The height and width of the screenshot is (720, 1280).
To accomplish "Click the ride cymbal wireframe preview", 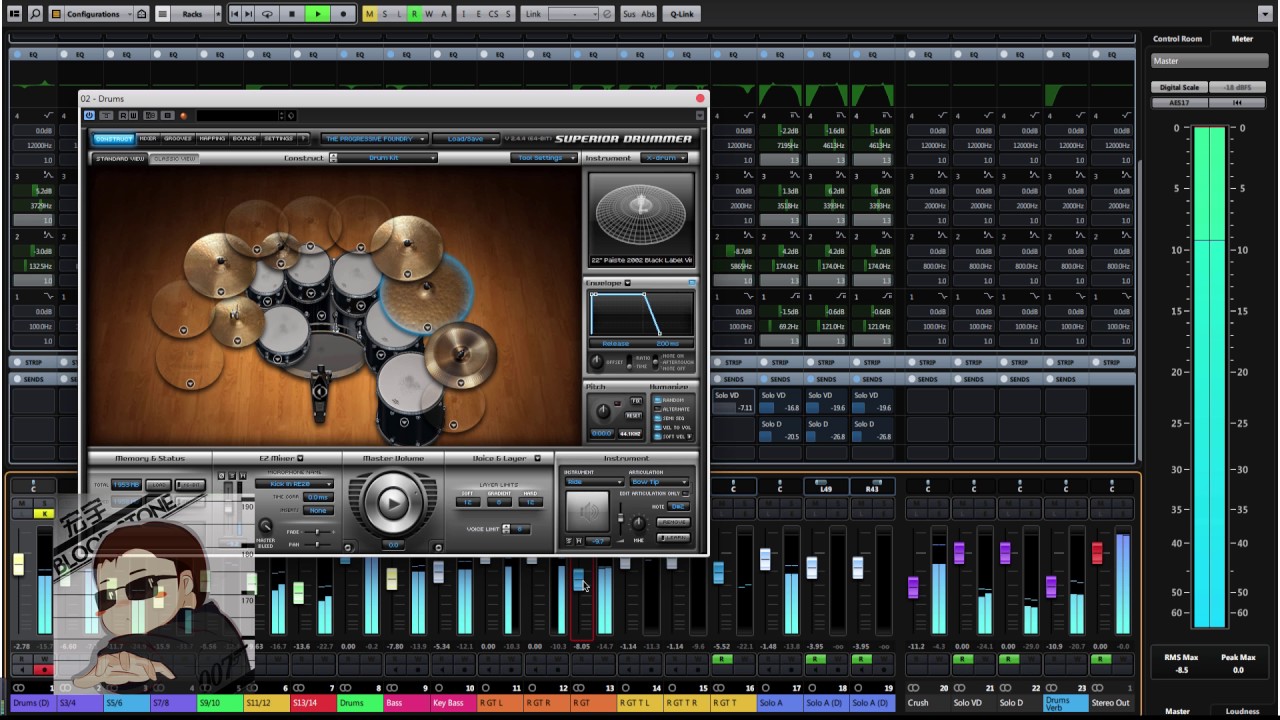I will click(641, 212).
